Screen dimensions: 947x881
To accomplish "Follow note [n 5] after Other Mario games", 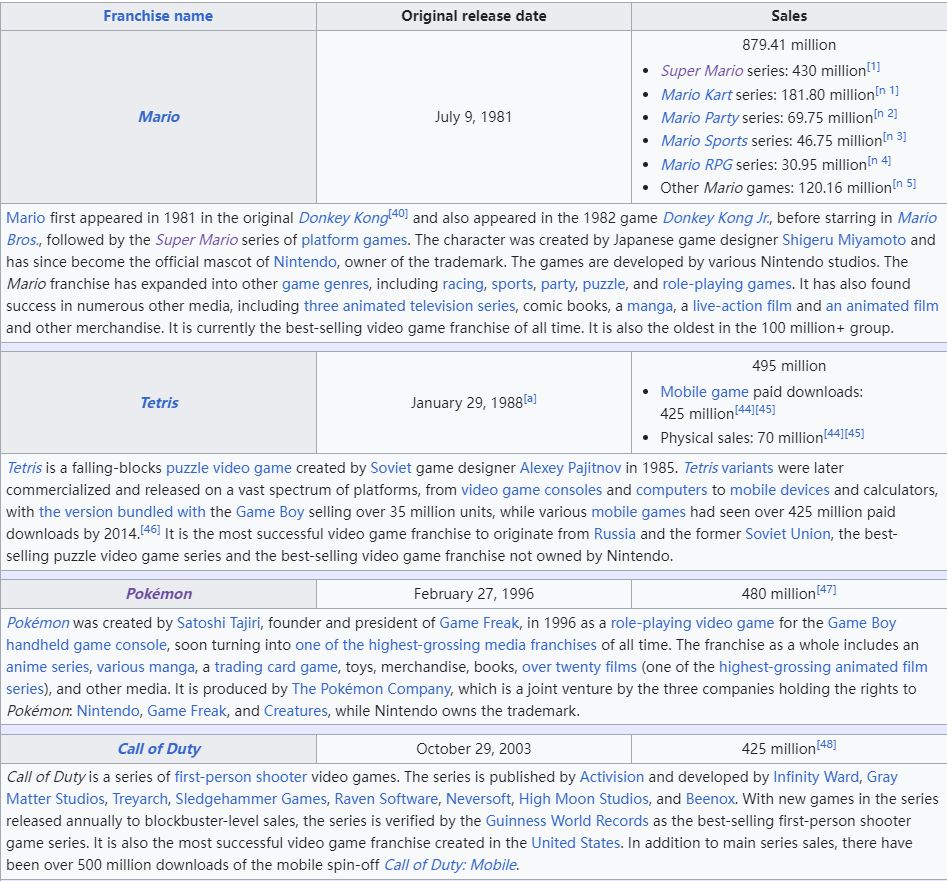I will [x=904, y=184].
